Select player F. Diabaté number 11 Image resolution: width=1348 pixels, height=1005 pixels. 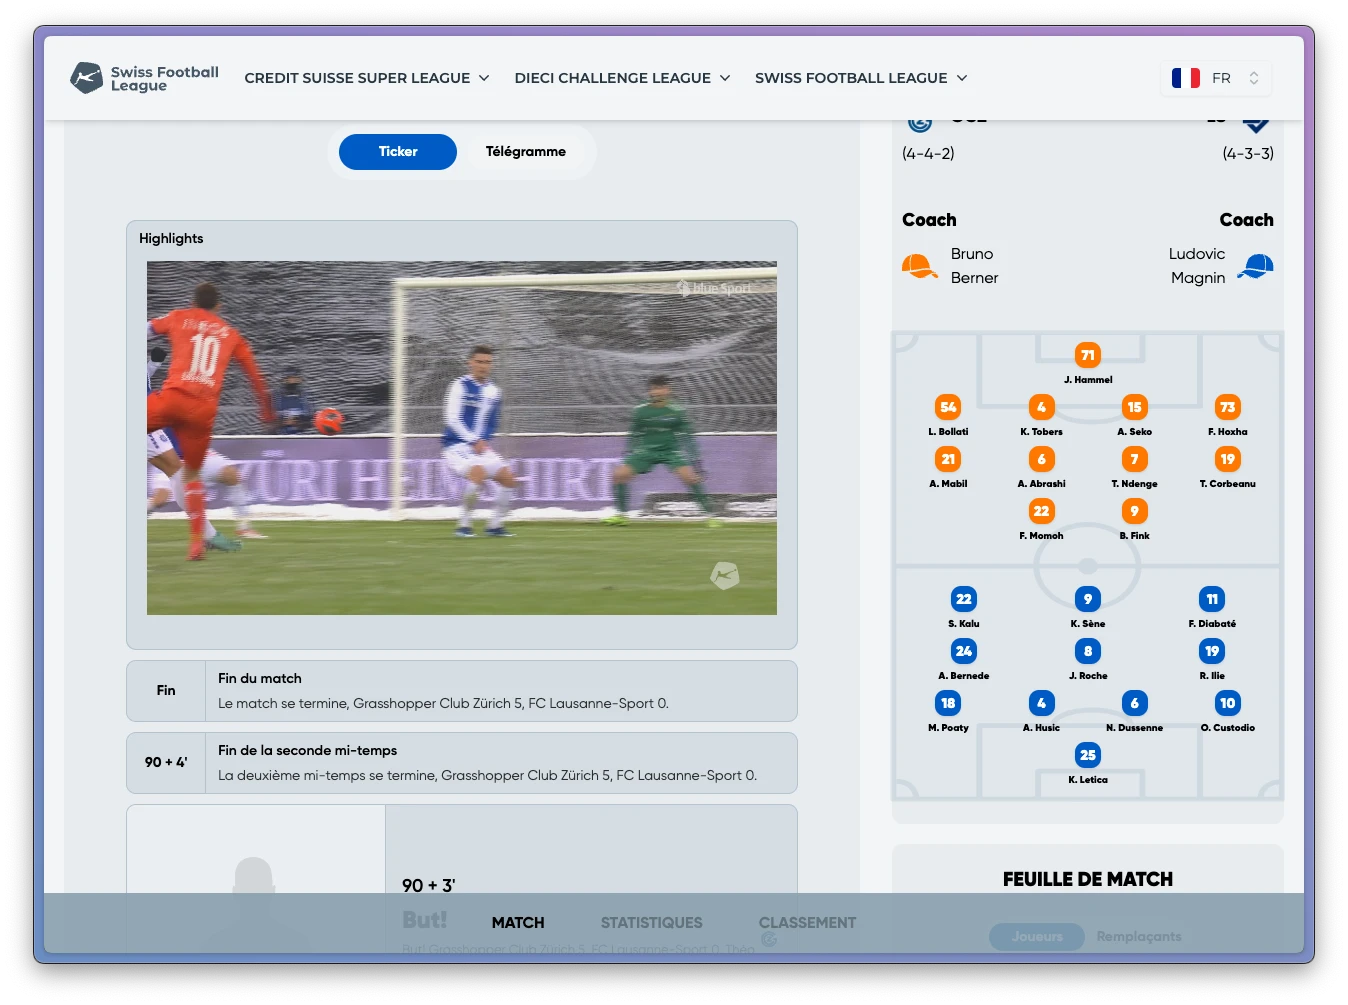(x=1212, y=607)
